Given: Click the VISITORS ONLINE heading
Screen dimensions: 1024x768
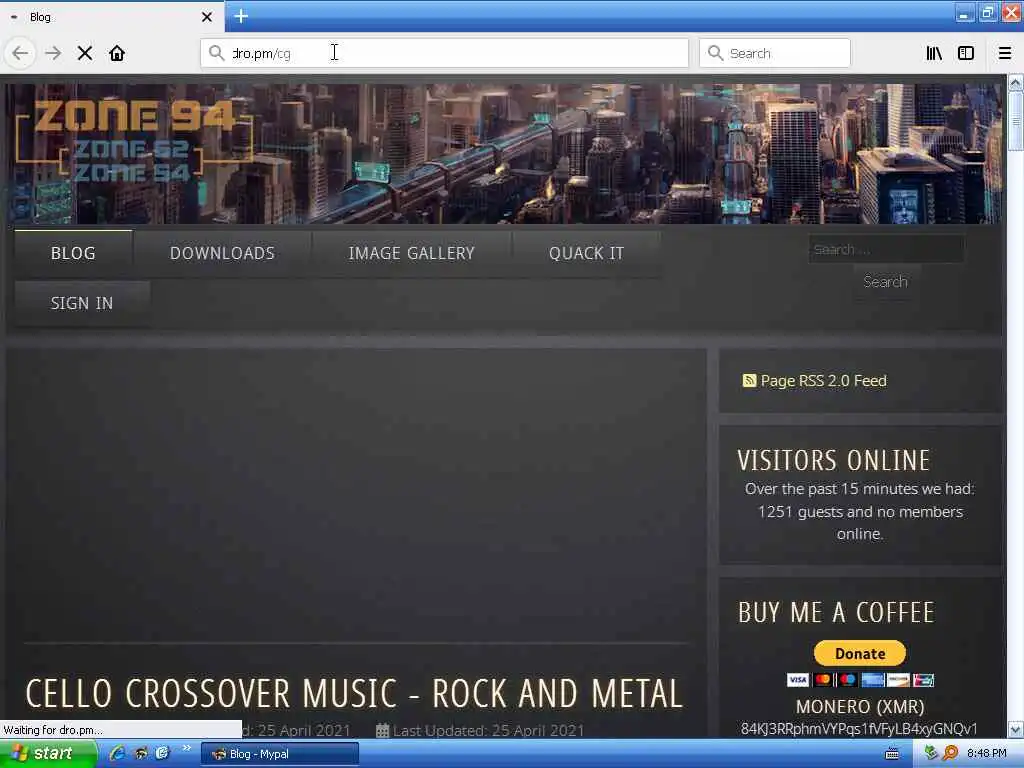Looking at the screenshot, I should coord(833,460).
